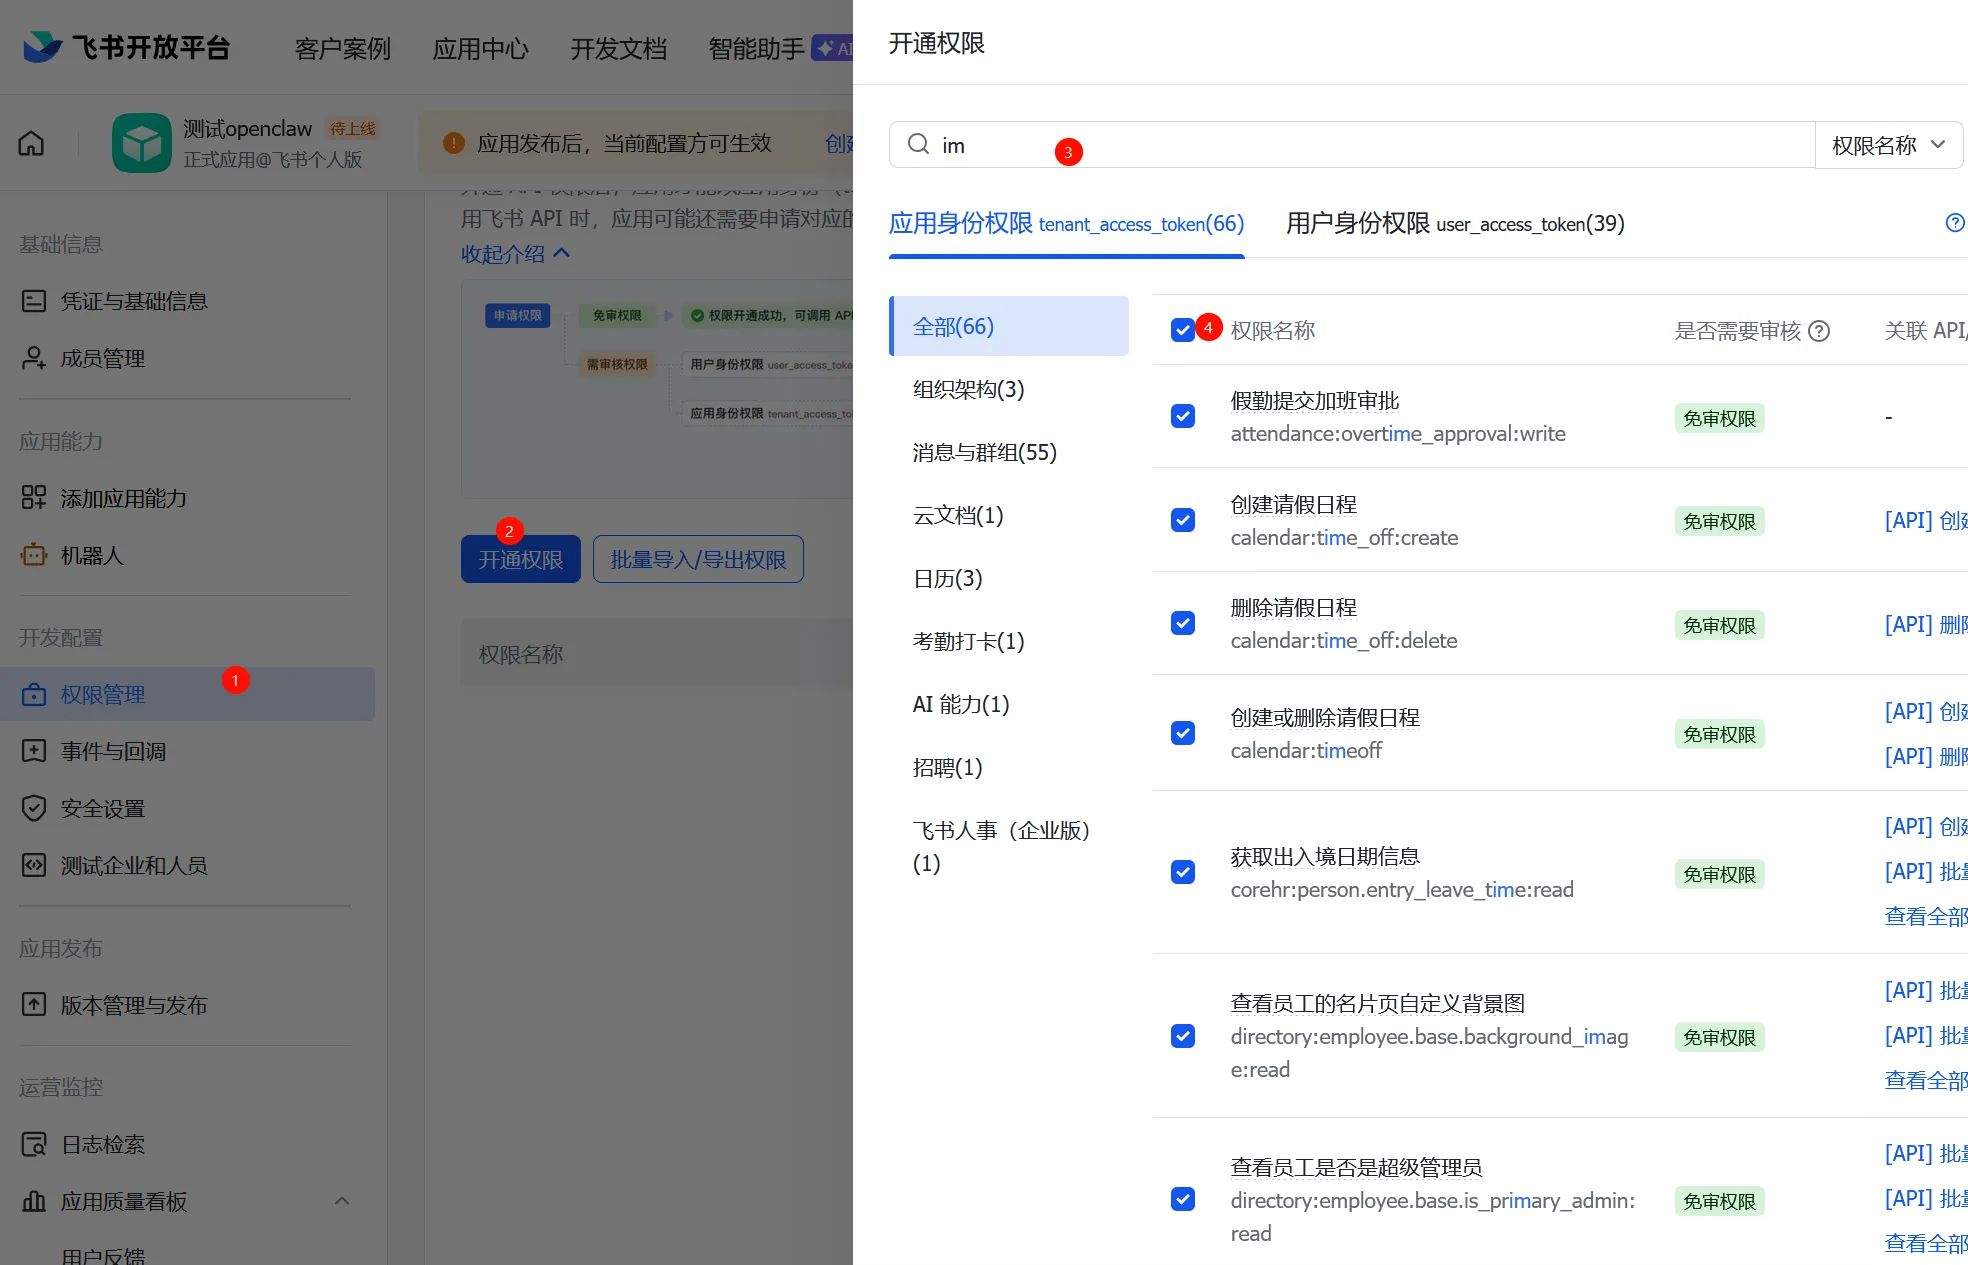Open the 权限名称 search type dropdown
The width and height of the screenshot is (1968, 1265).
pyautogui.click(x=1888, y=145)
